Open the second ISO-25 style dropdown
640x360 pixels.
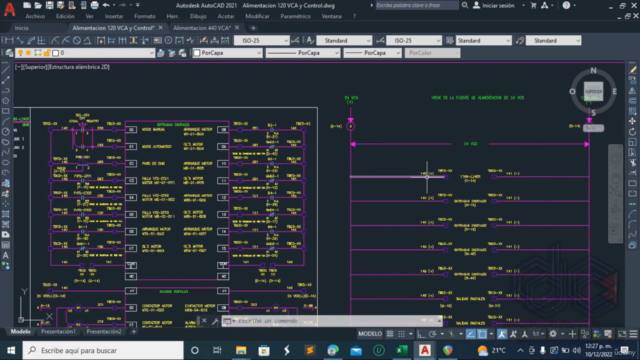(x=414, y=40)
